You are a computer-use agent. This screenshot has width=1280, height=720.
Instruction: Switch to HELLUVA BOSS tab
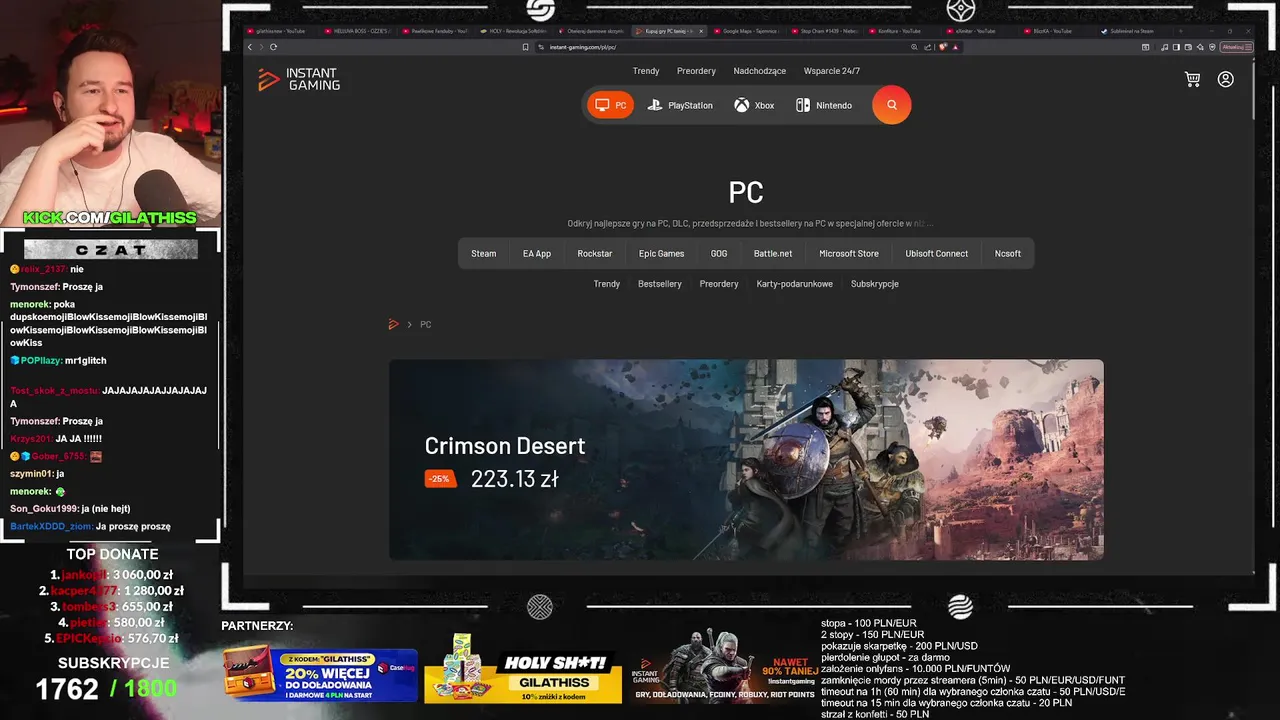pyautogui.click(x=360, y=31)
